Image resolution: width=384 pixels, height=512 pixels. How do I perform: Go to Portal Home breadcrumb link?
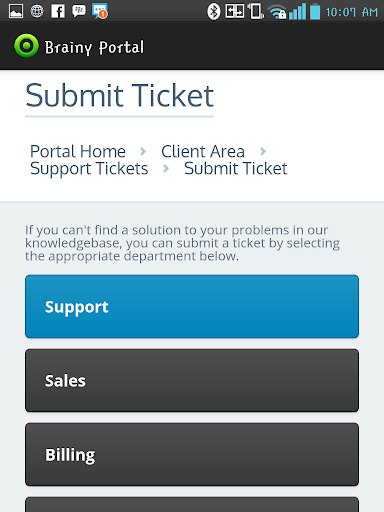coord(78,151)
